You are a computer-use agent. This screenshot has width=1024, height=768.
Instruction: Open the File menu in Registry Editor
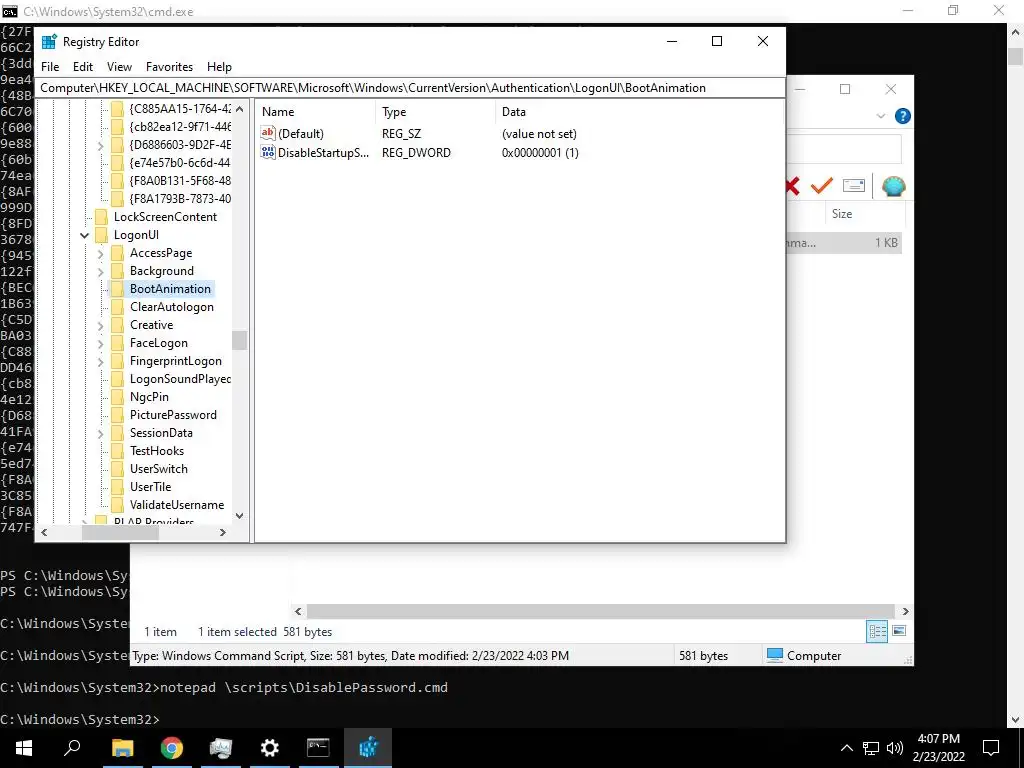point(50,67)
